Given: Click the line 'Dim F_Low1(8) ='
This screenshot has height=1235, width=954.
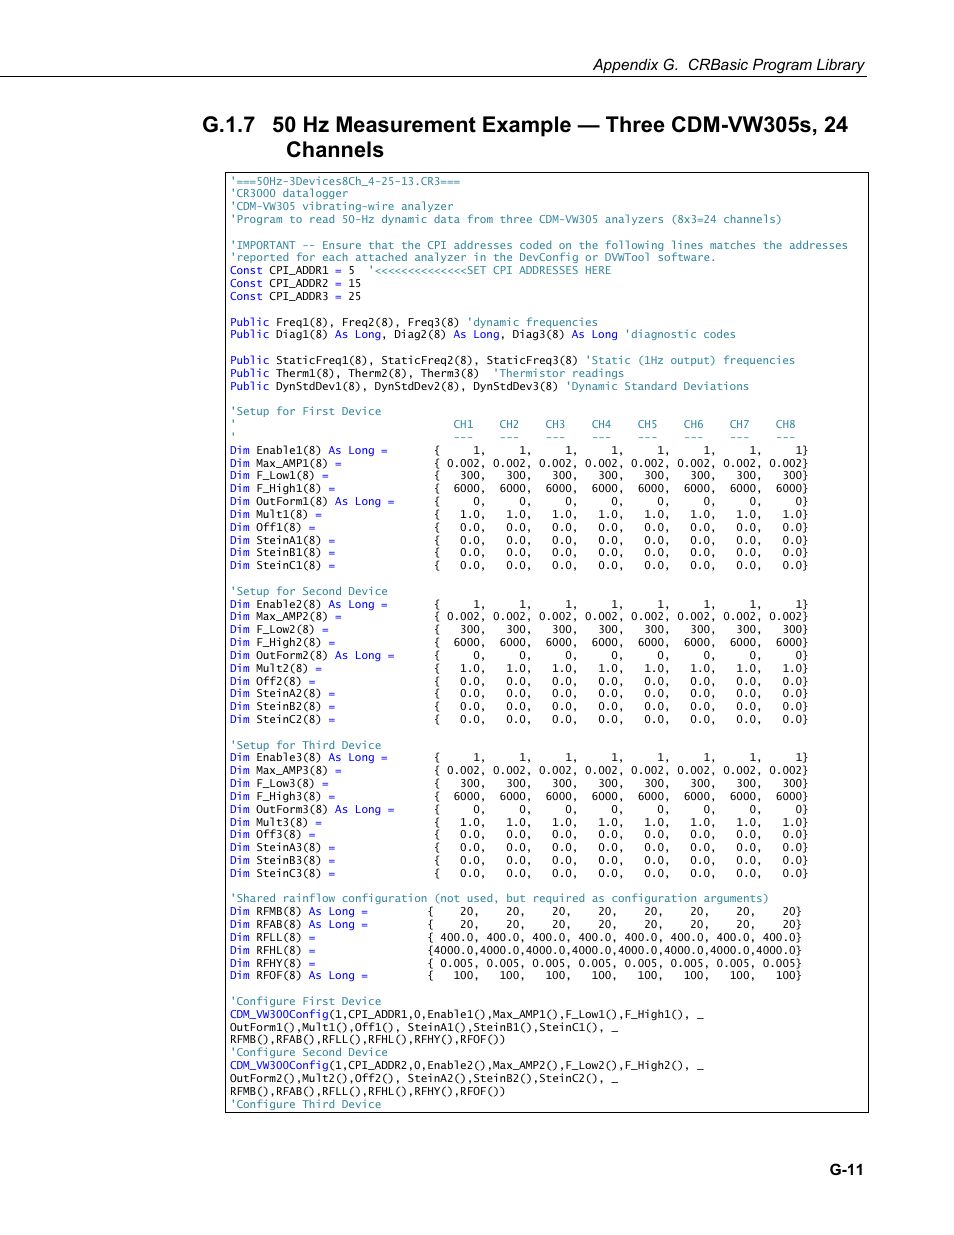Looking at the screenshot, I should (519, 476).
